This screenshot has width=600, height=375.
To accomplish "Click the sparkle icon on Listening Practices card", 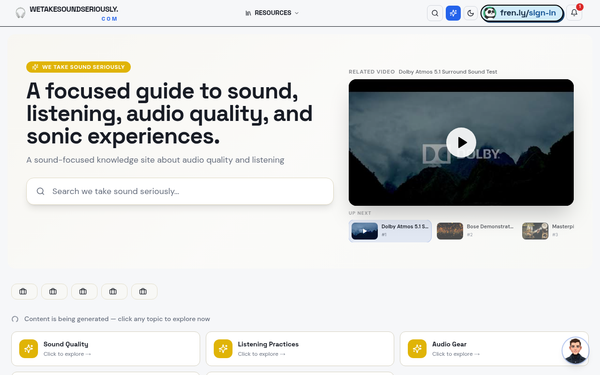I will 223,349.
